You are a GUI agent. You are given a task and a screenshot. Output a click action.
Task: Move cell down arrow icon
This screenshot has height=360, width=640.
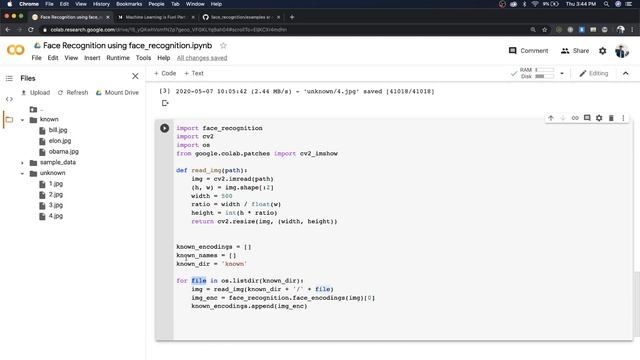(x=562, y=118)
